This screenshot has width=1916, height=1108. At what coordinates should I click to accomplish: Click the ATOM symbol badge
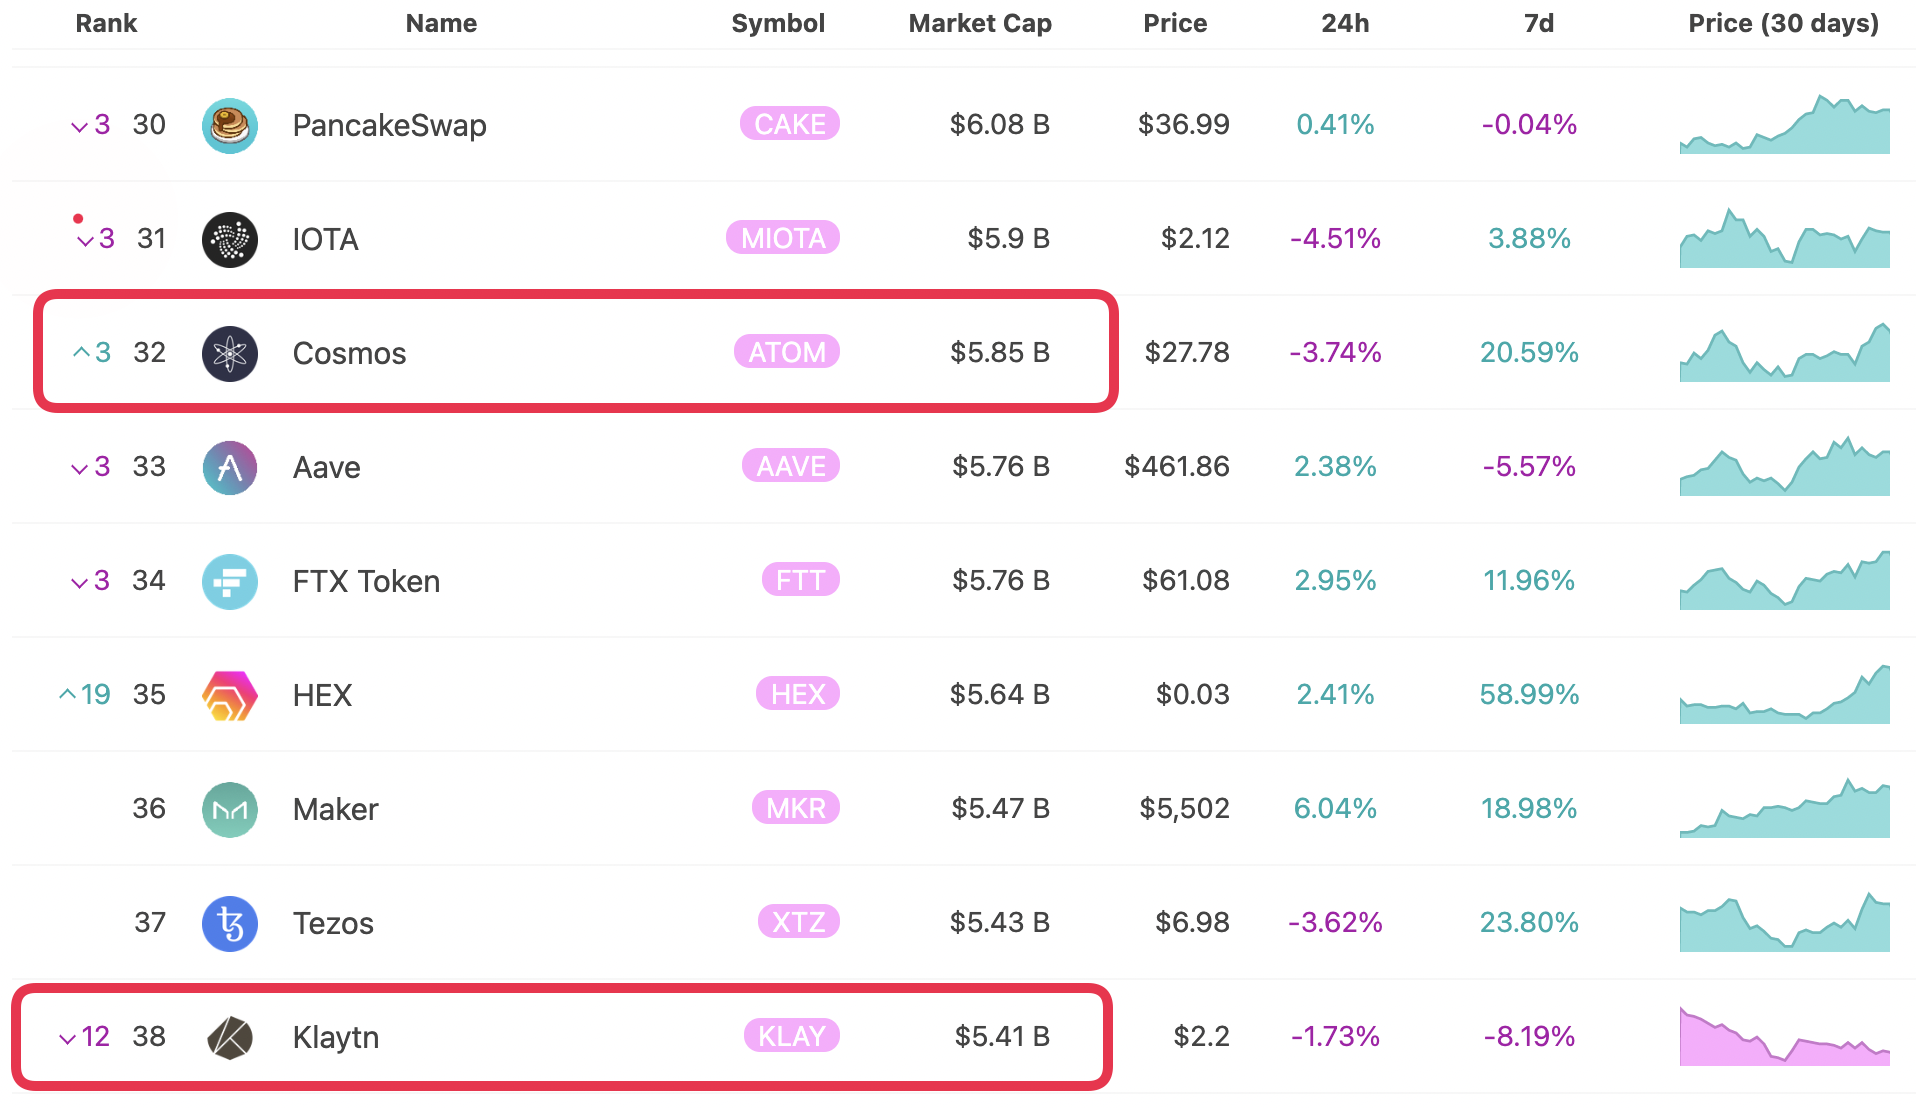pos(787,352)
